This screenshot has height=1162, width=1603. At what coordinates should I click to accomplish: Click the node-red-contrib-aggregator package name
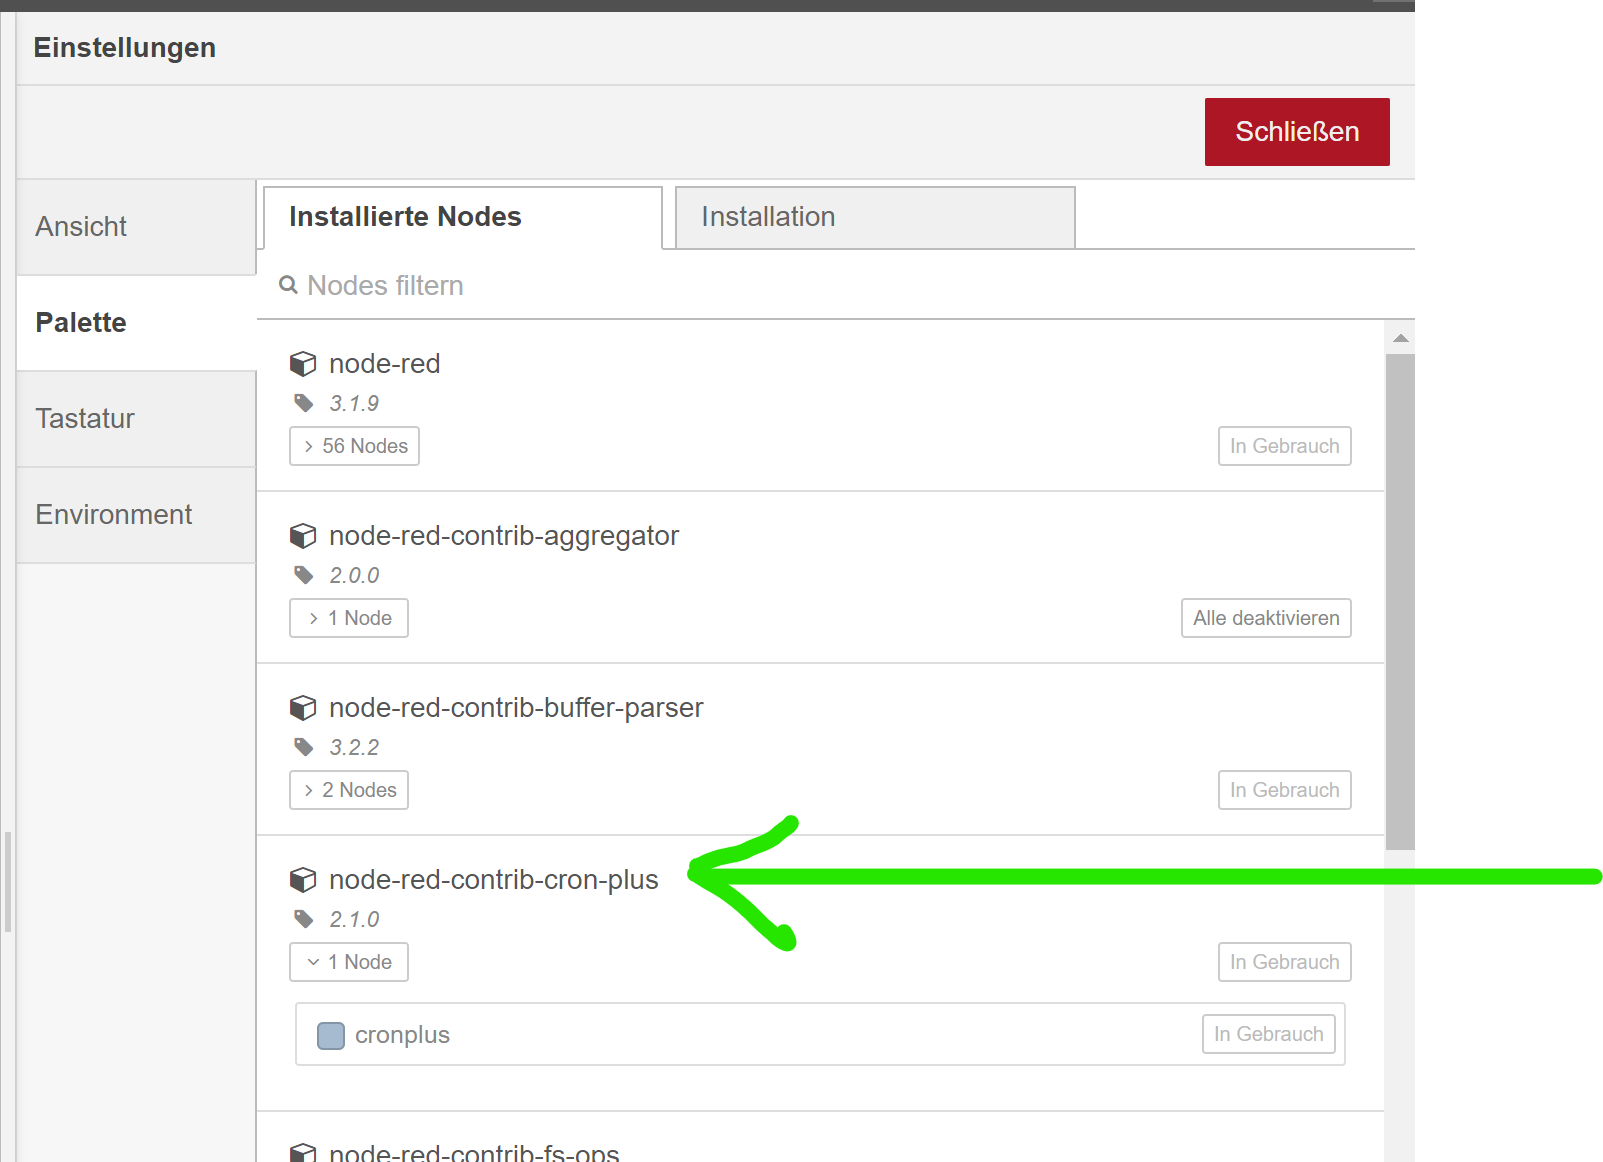pyautogui.click(x=504, y=536)
